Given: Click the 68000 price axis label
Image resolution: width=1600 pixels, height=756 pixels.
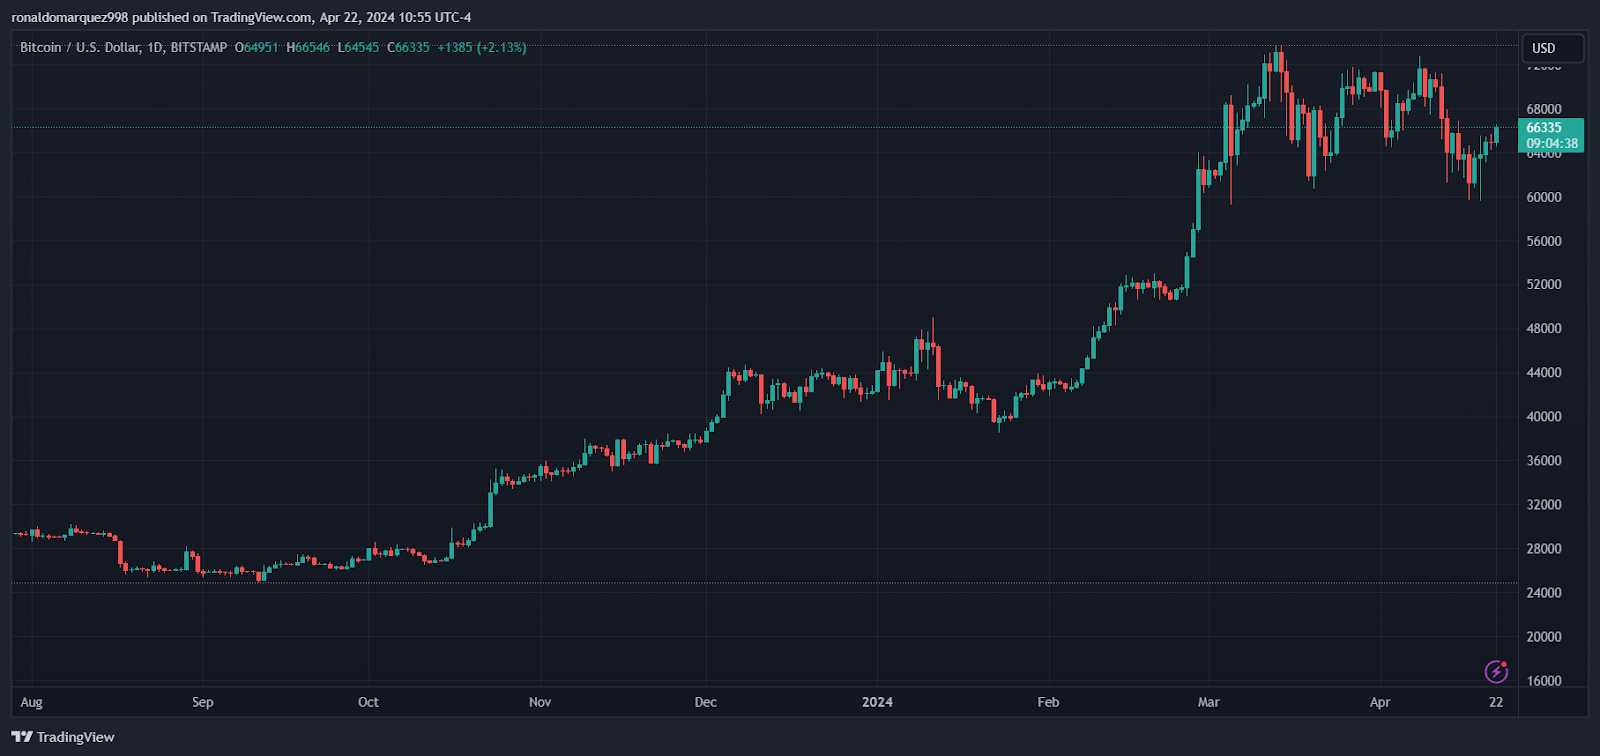Looking at the screenshot, I should pos(1544,109).
